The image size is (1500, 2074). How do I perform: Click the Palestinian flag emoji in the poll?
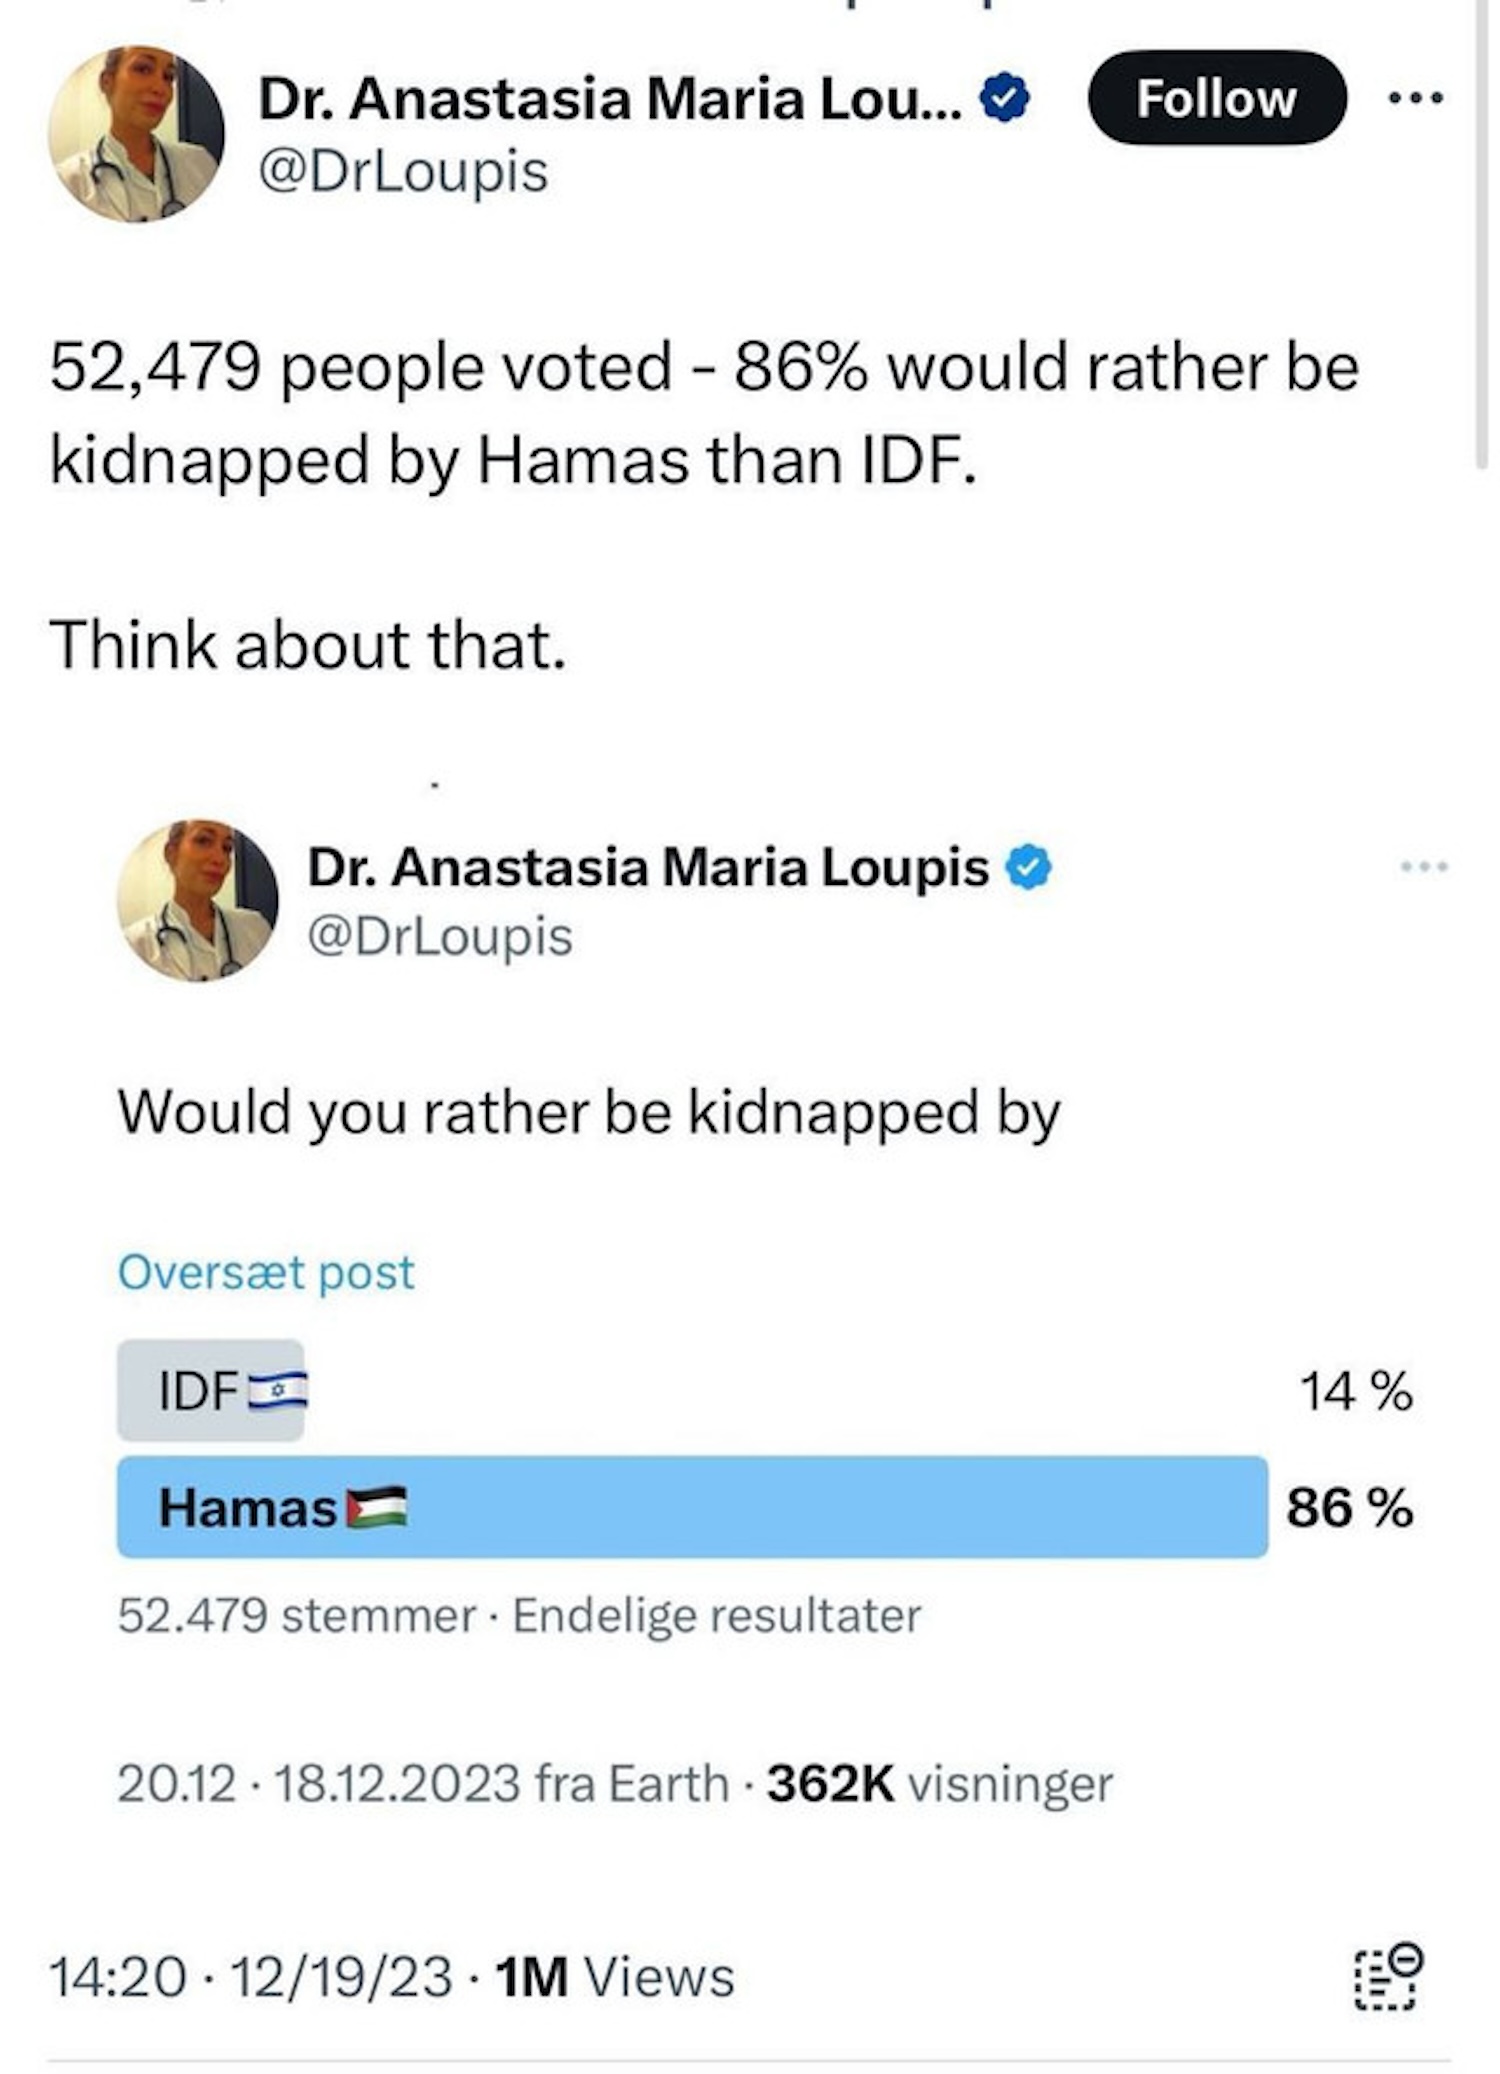click(376, 1507)
